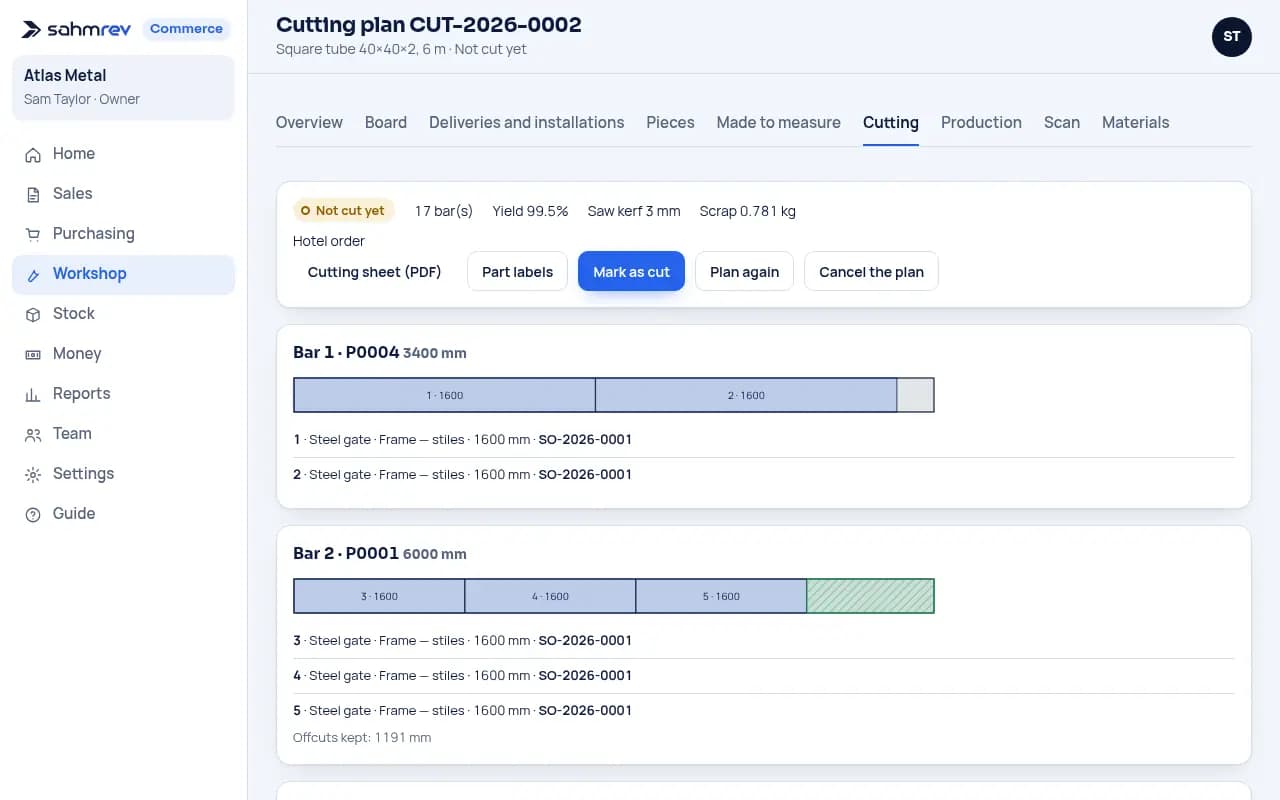This screenshot has width=1280, height=800.
Task: Click the Not cut yet status badge
Action: (344, 211)
